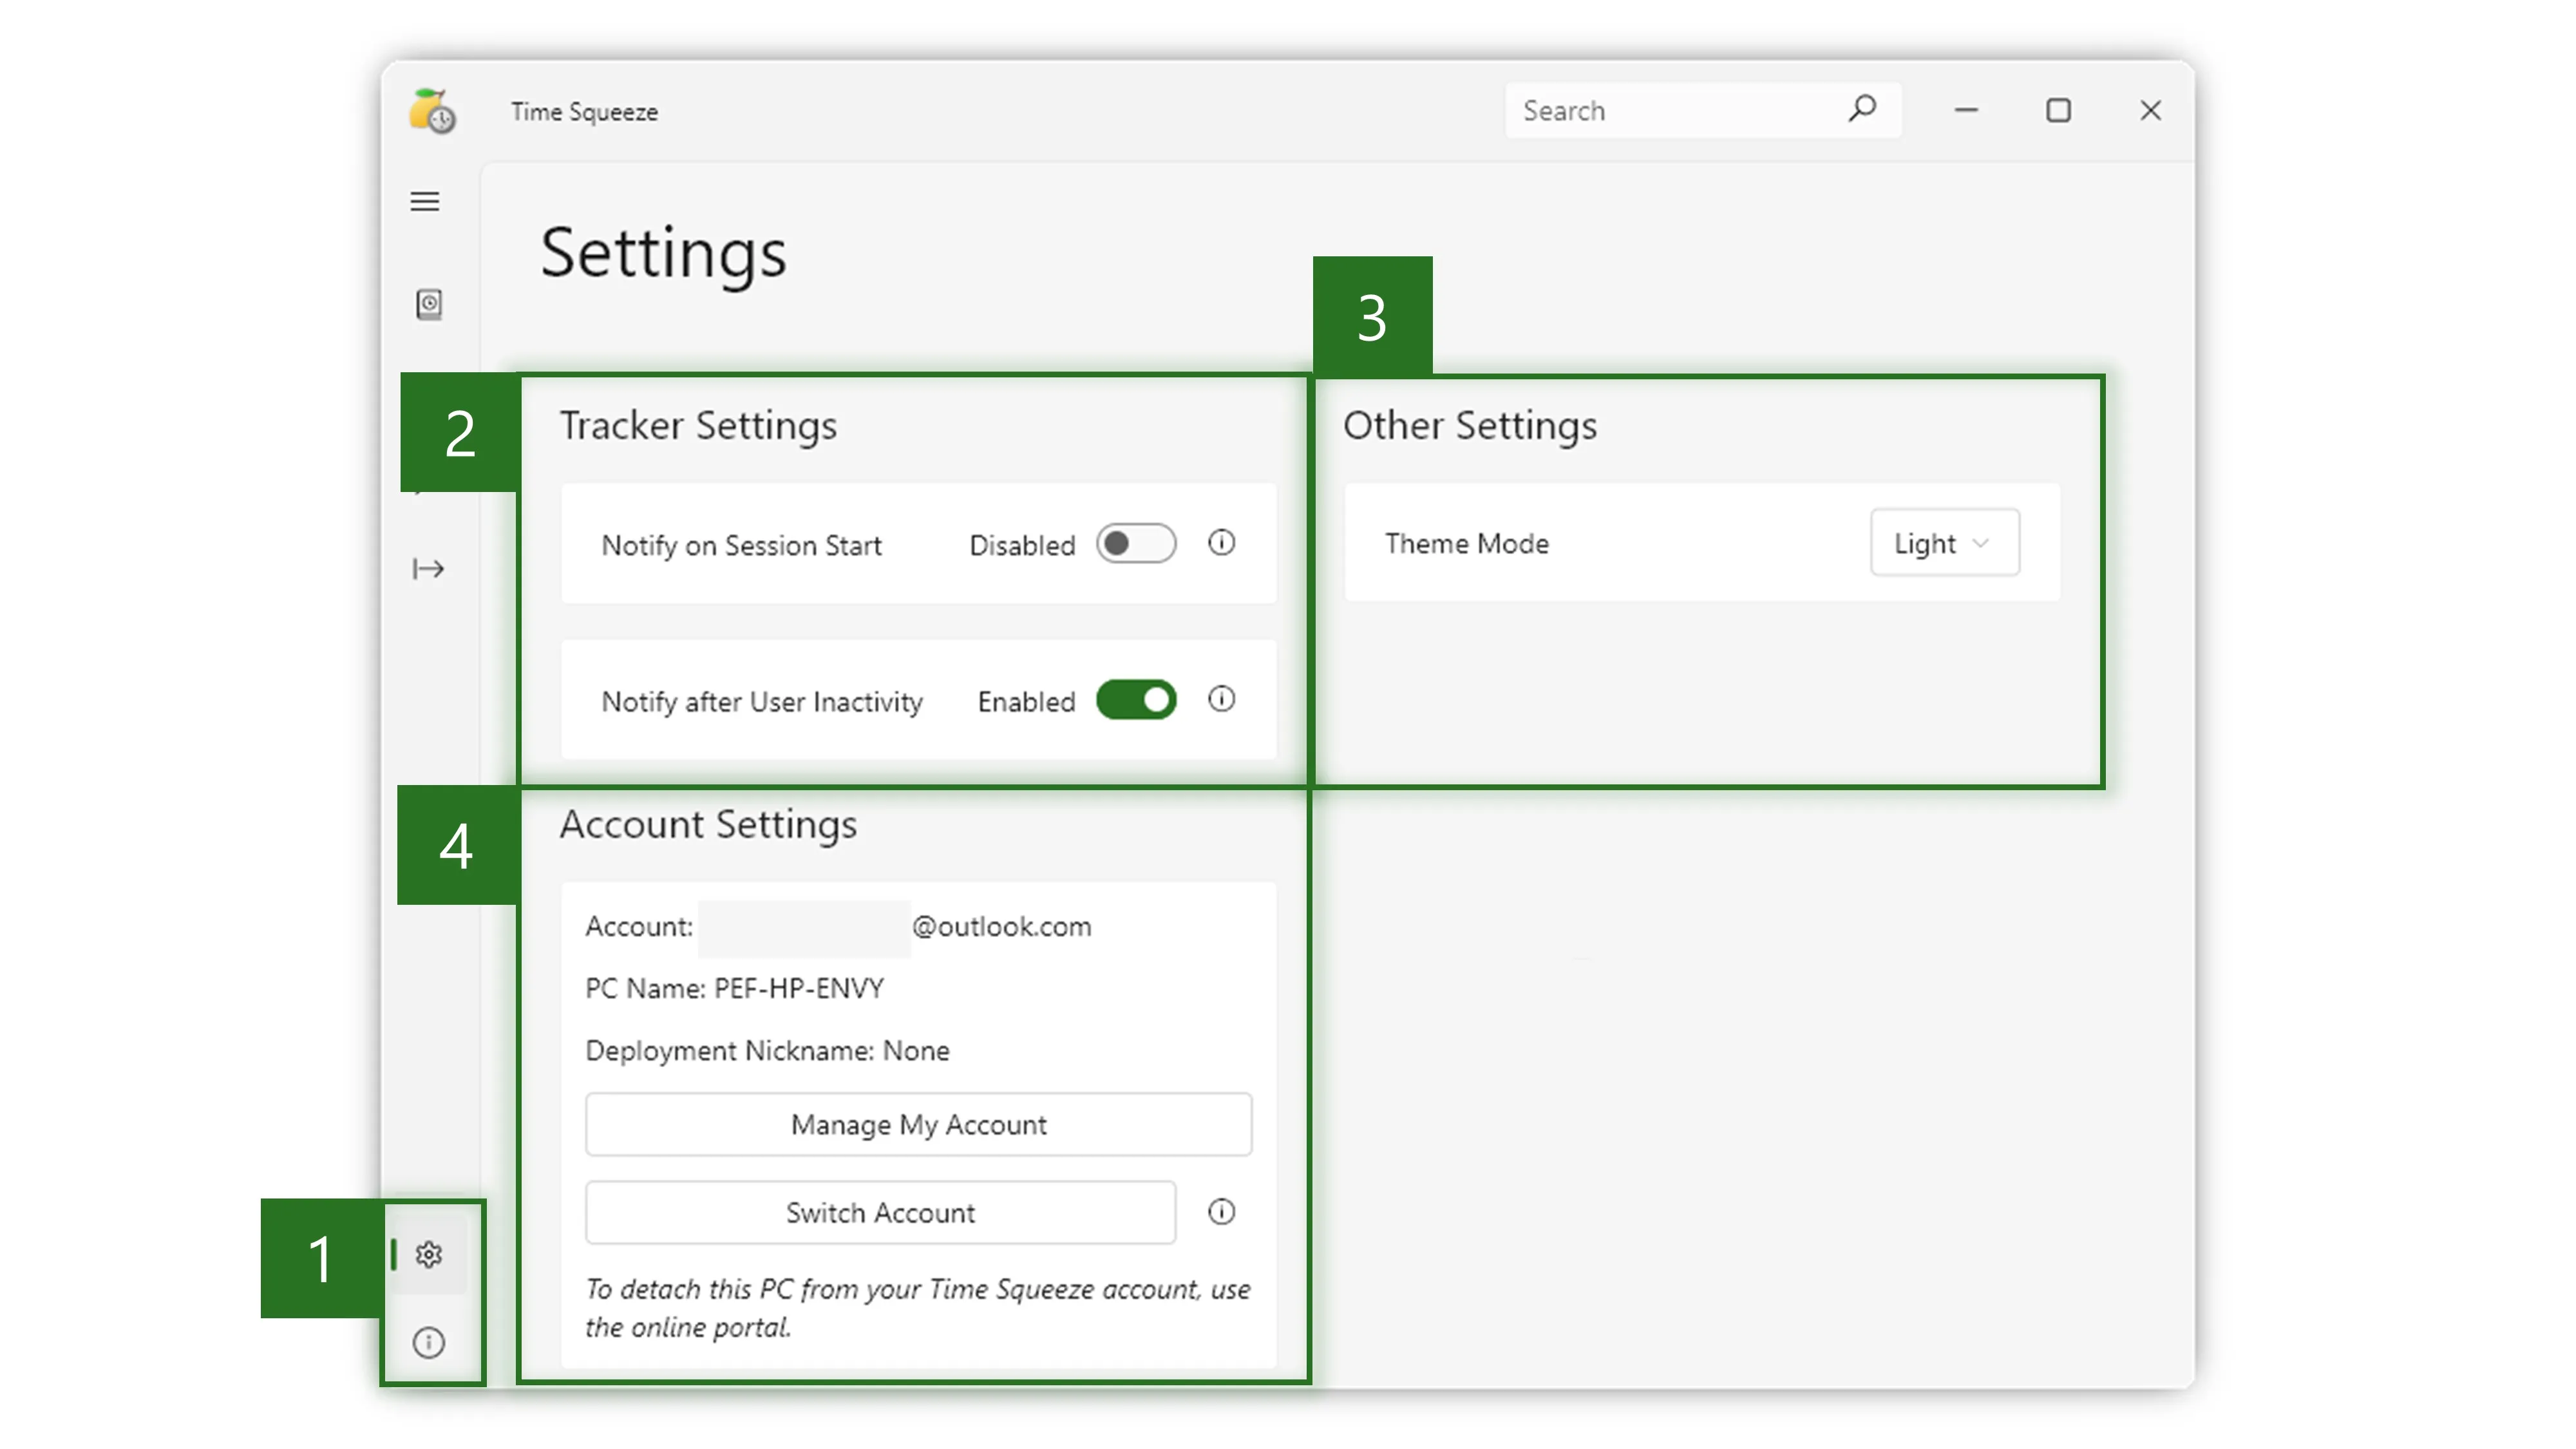Click the search magnifier icon

(x=1861, y=109)
